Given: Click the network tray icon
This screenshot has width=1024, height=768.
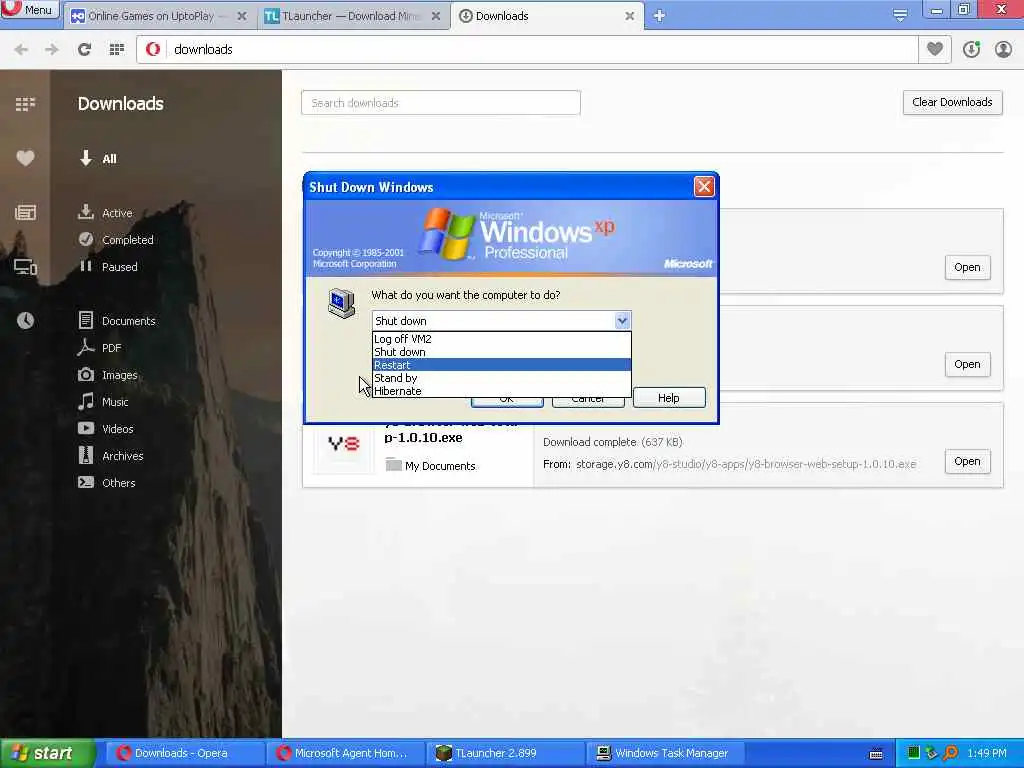Looking at the screenshot, I should point(932,753).
